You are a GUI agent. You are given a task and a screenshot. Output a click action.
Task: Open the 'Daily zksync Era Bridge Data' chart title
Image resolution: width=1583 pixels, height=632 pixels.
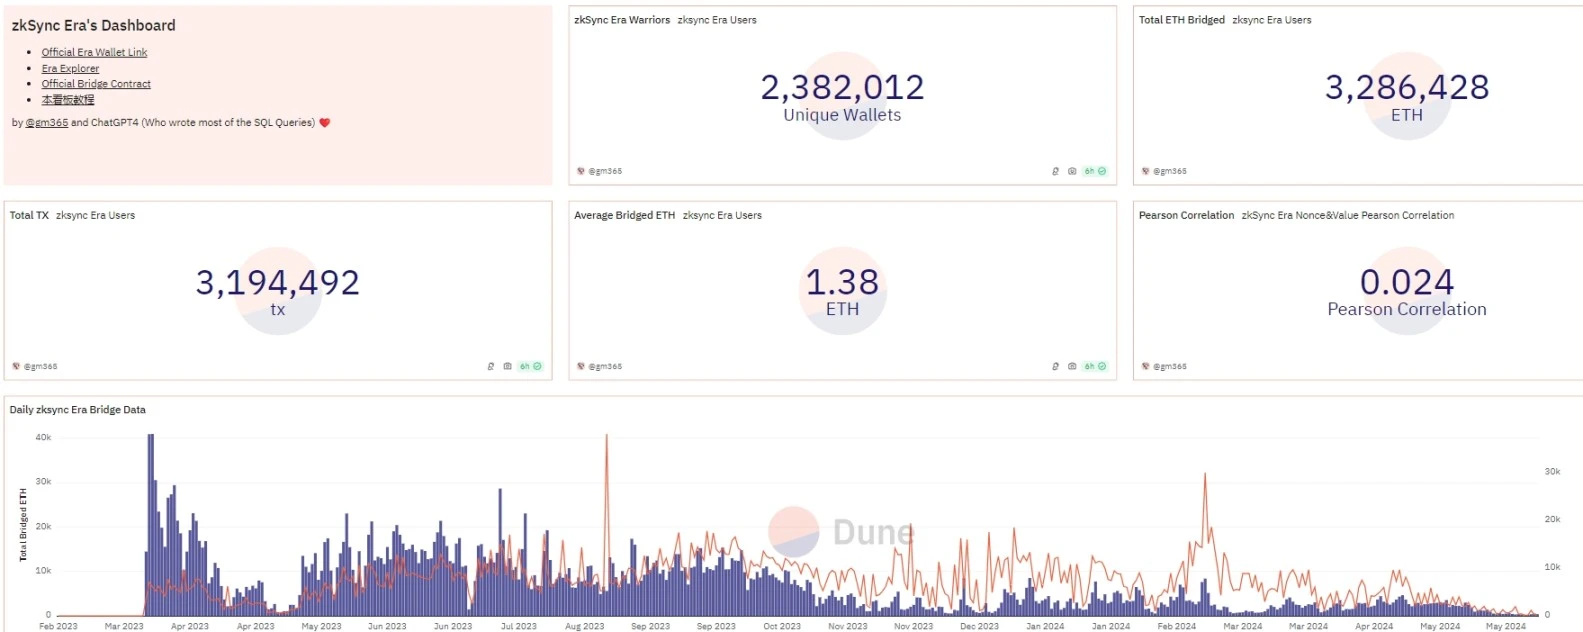78,410
